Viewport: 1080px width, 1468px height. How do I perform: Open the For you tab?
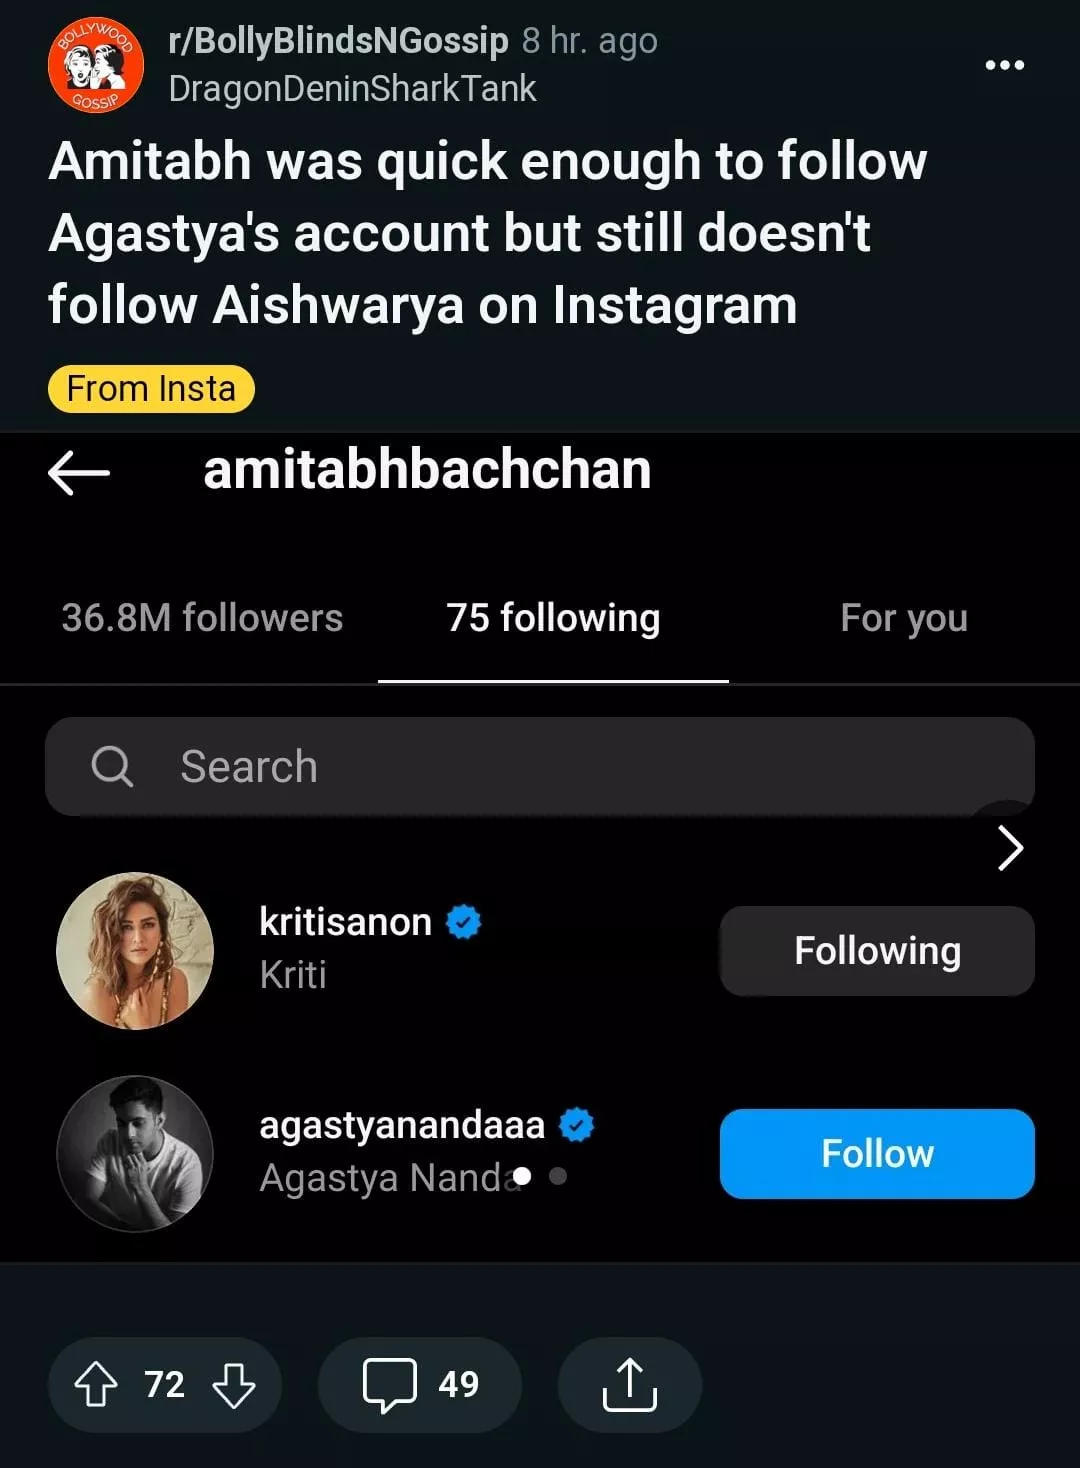904,618
